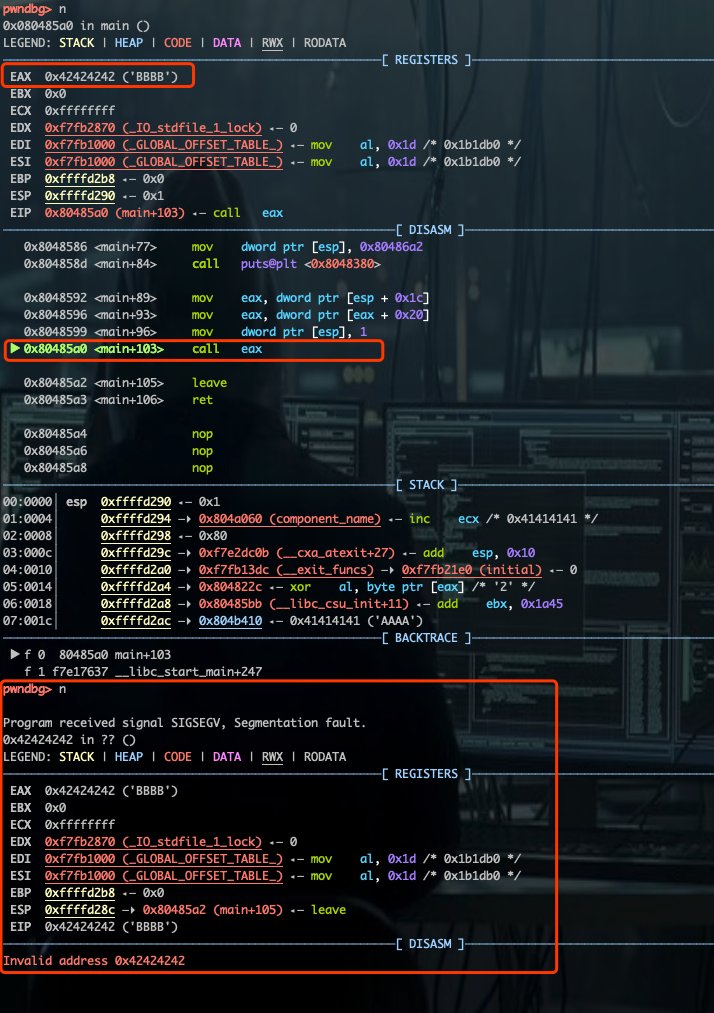Click the 'nop' at address 0x80485a4
Image resolution: width=714 pixels, height=1013 pixels.
coord(202,434)
